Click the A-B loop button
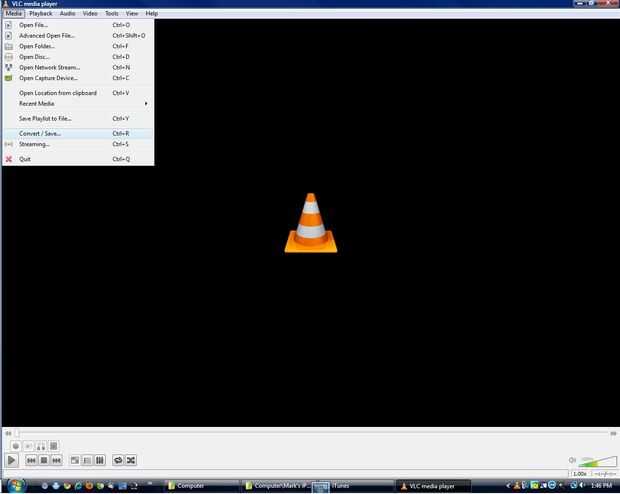The width and height of the screenshot is (620, 494). click(41, 446)
